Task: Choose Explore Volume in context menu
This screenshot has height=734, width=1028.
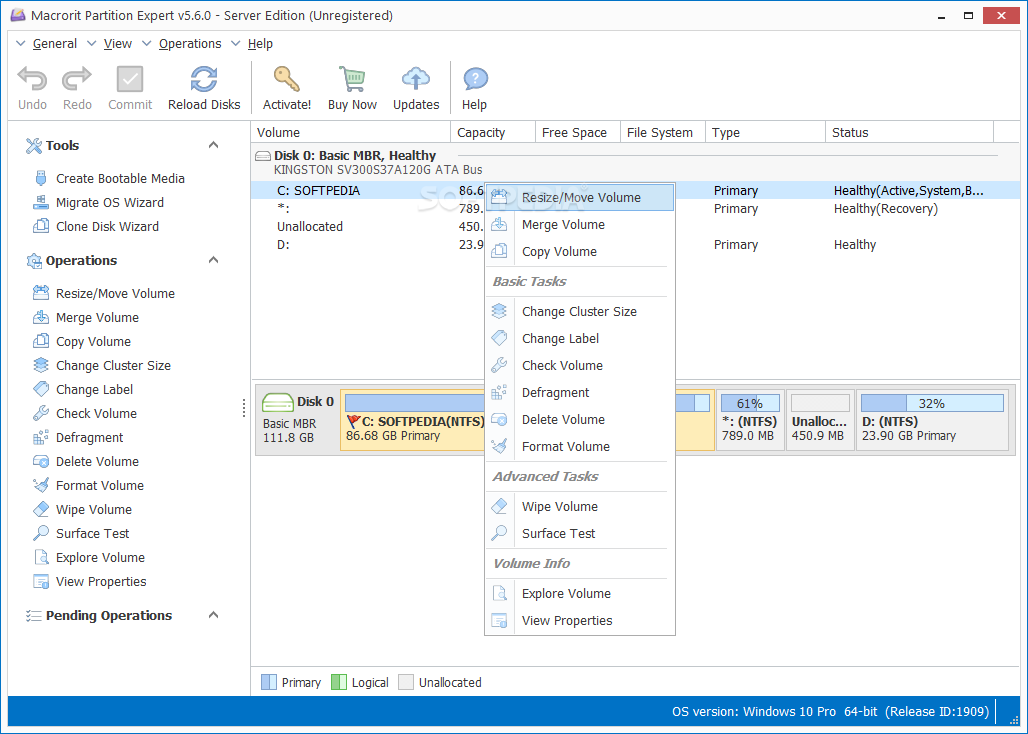Action: 580,594
